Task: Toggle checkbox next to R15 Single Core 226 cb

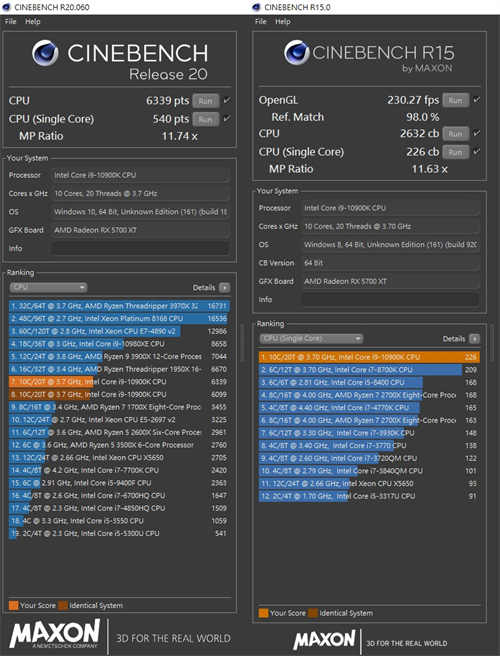Action: (x=476, y=152)
